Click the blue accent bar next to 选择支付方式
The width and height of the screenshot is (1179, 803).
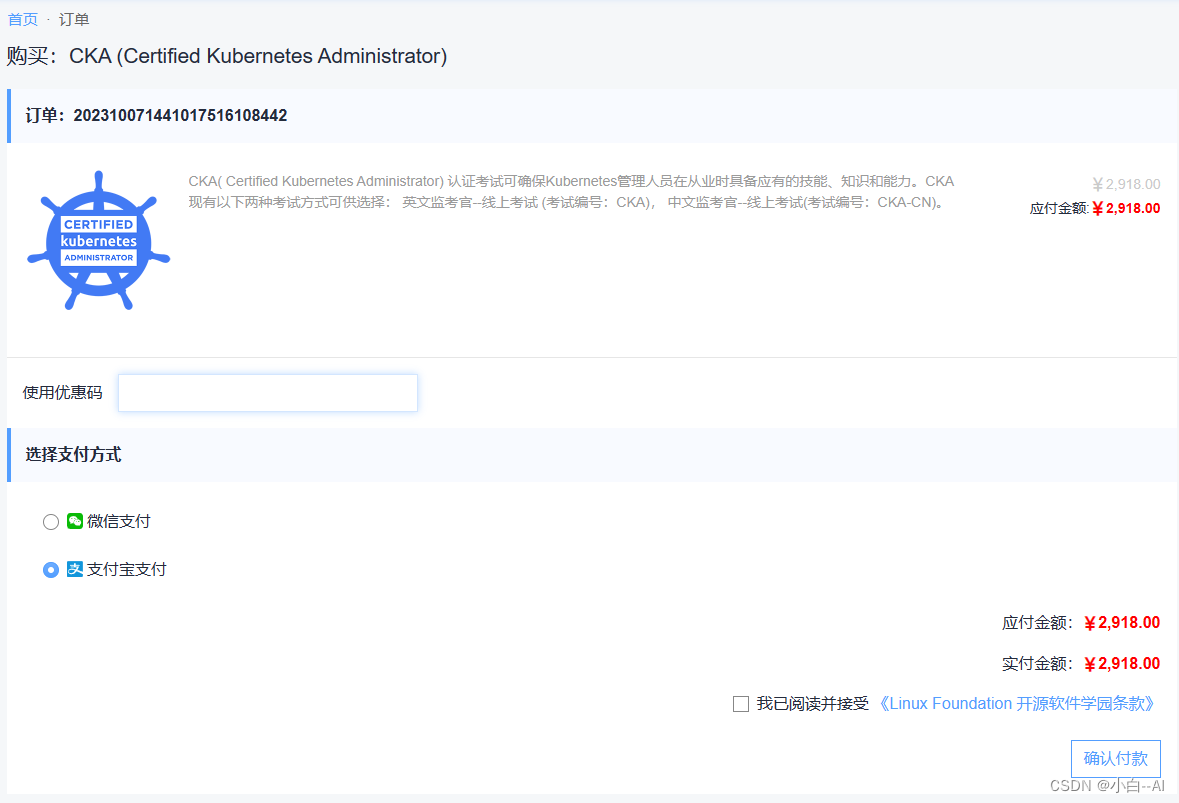point(10,454)
